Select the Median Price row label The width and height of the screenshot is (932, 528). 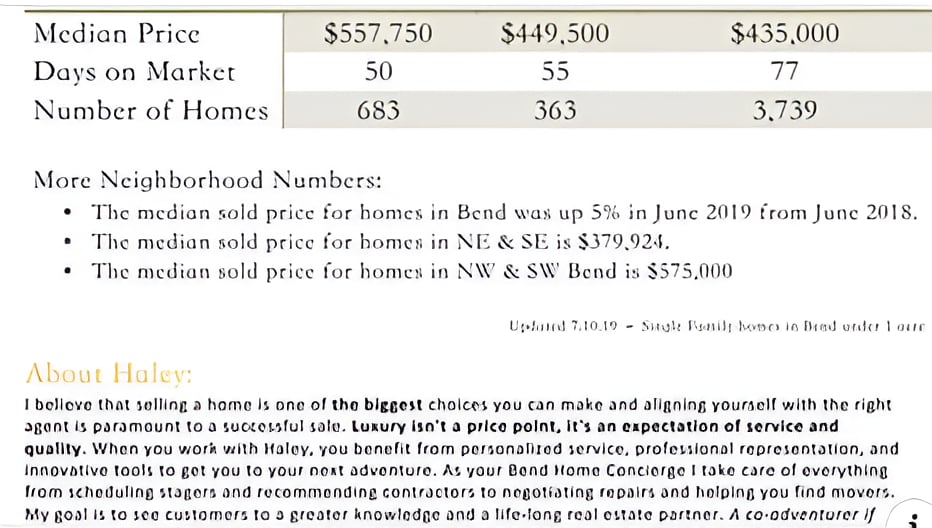tap(116, 33)
